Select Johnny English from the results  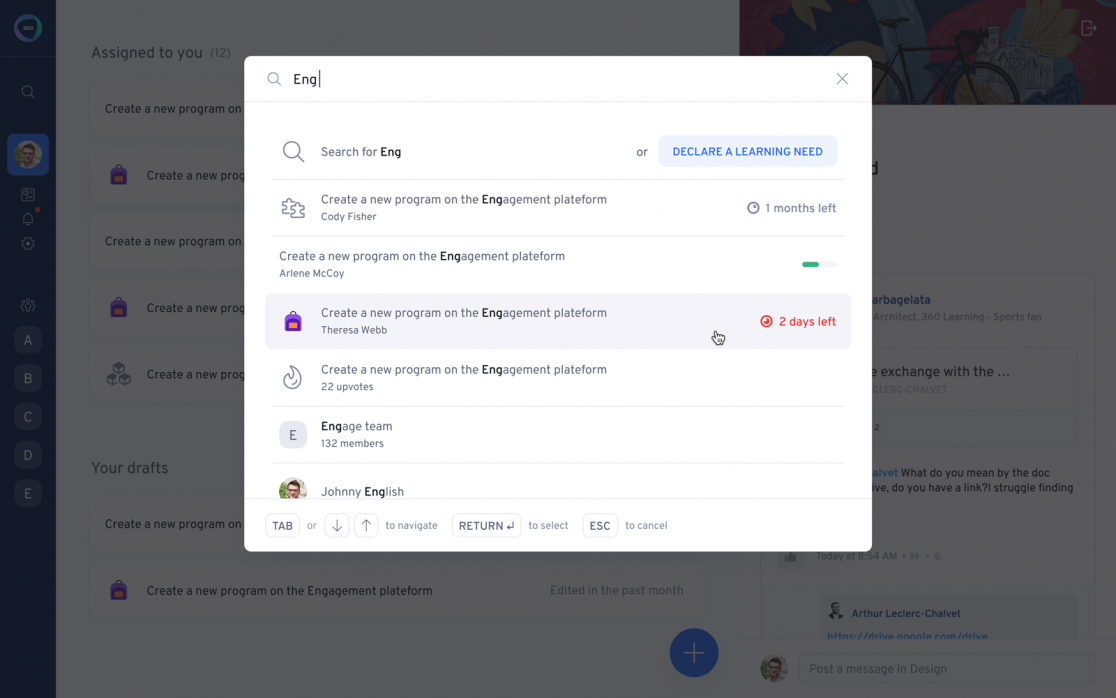pyautogui.click(x=362, y=490)
